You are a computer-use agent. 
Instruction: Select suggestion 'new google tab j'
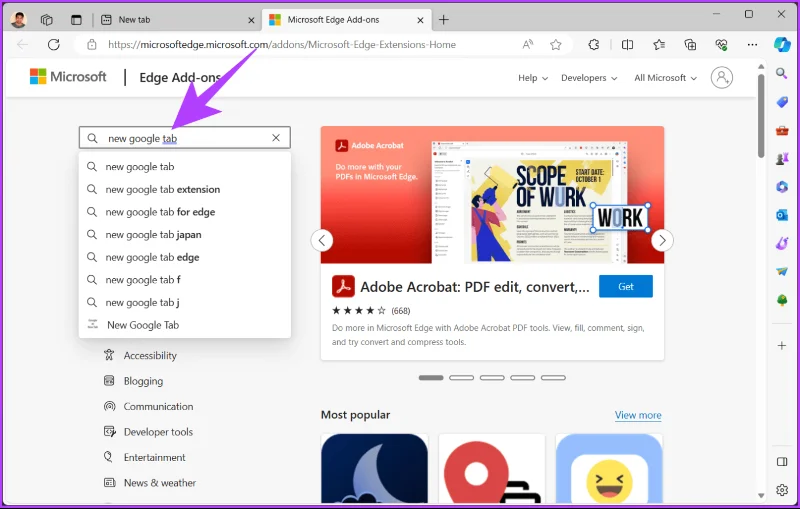click(x=185, y=302)
